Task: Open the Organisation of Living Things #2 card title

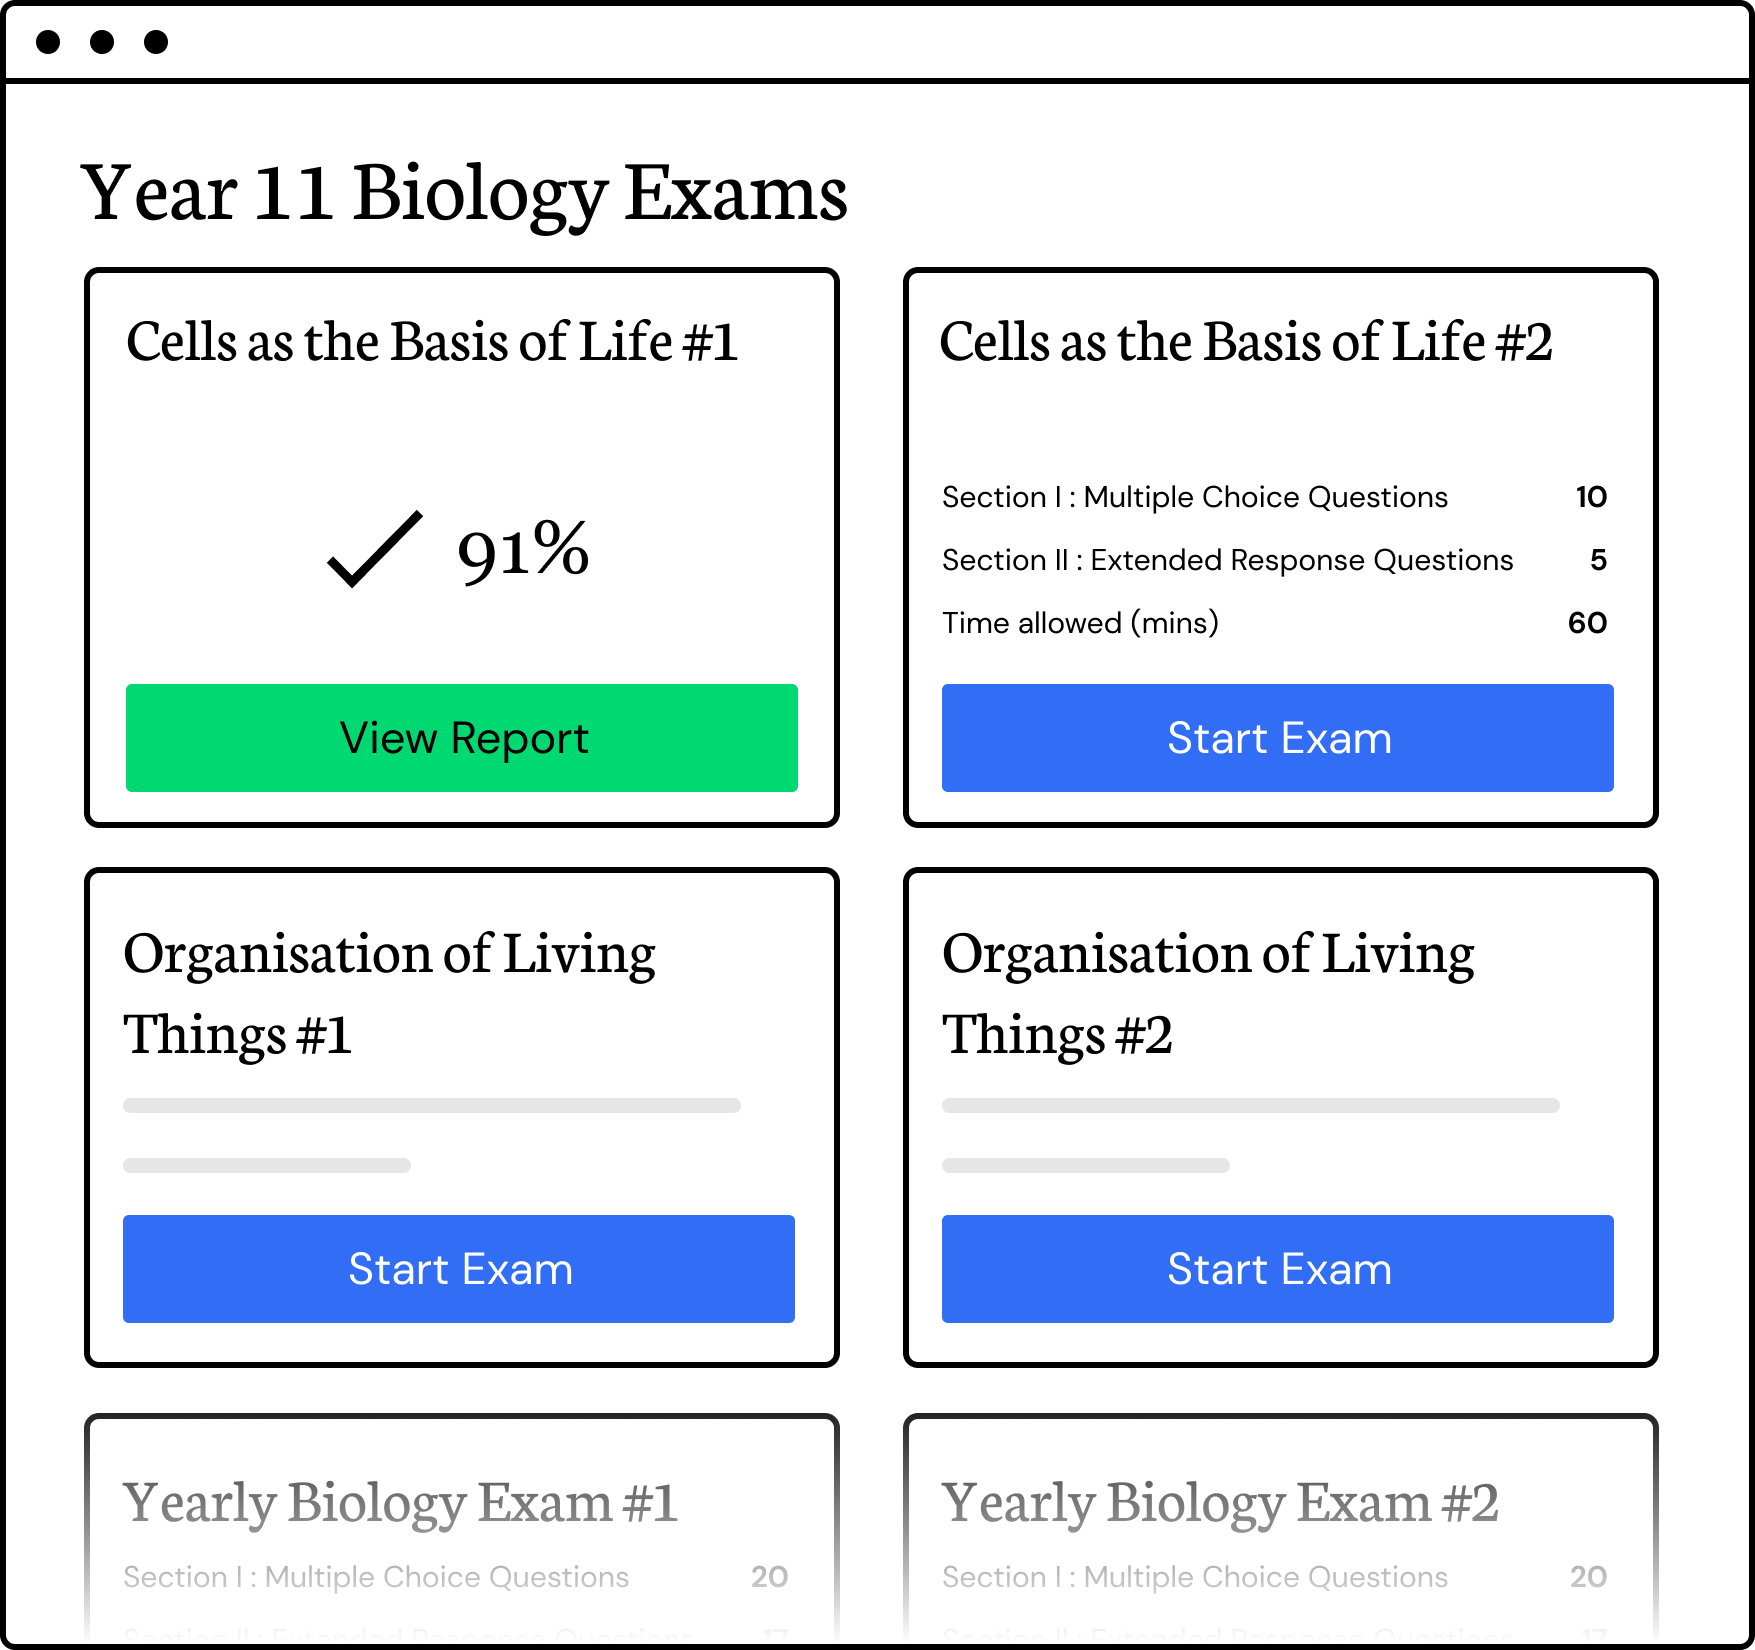Action: click(1208, 993)
